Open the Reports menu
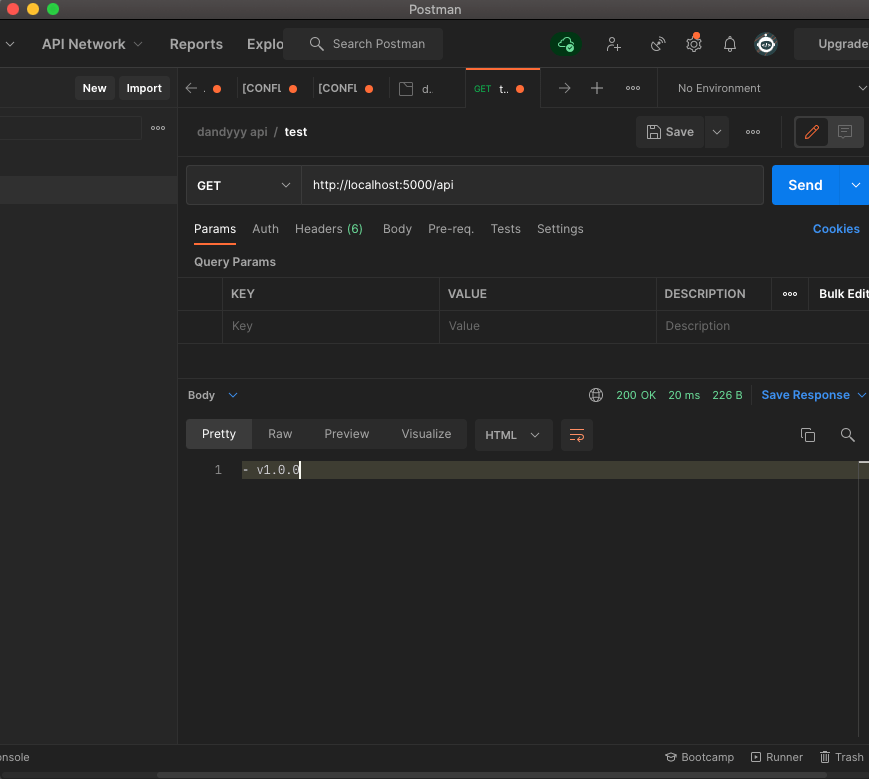This screenshot has width=869, height=779. 196,44
